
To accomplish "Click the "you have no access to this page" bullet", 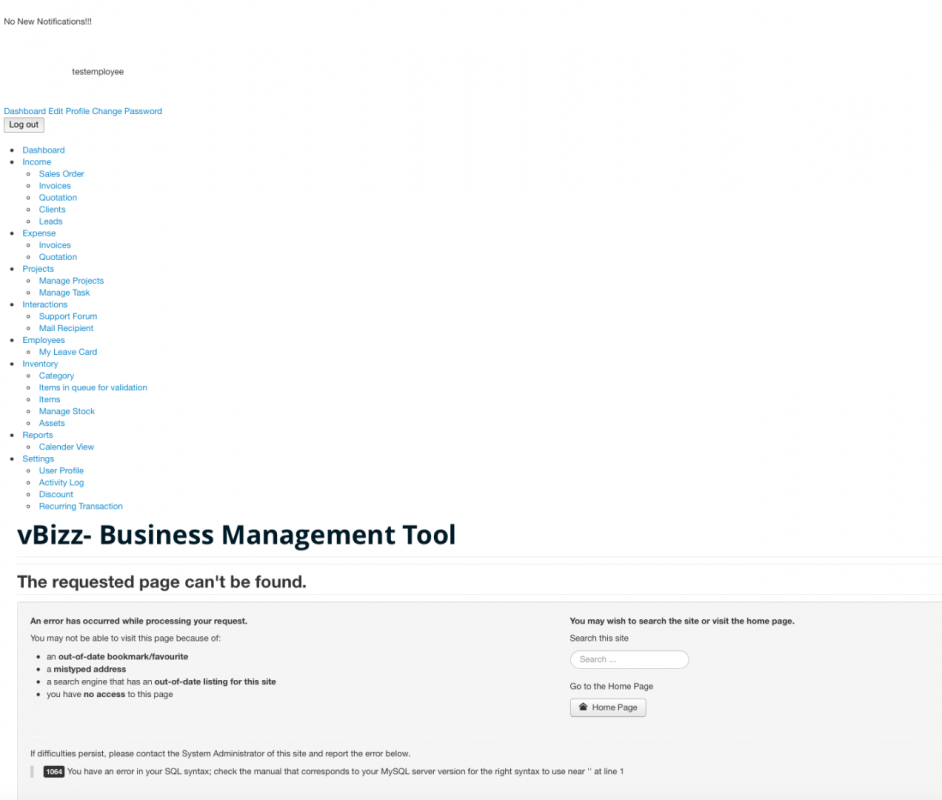I will 110,694.
